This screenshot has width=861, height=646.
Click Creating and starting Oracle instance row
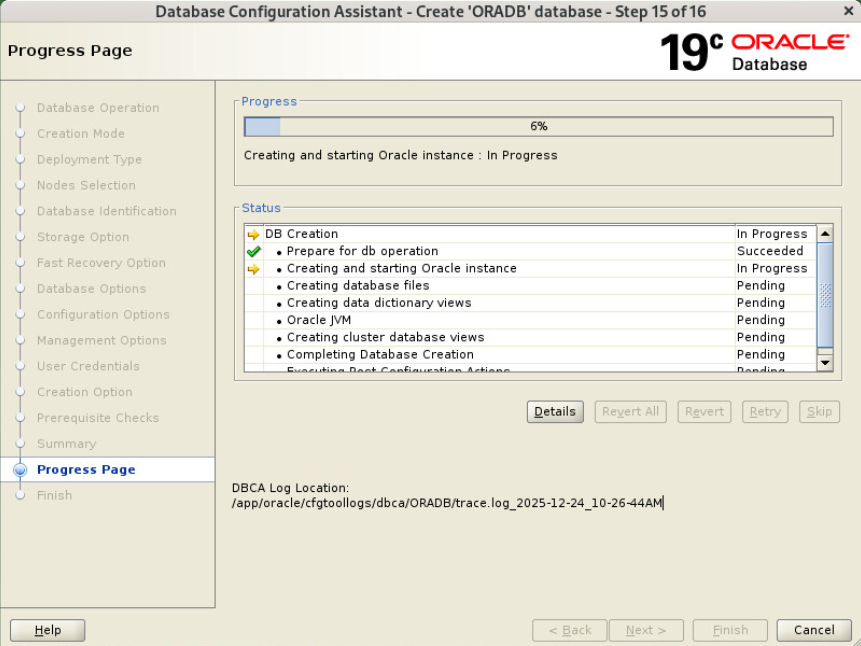coord(530,268)
